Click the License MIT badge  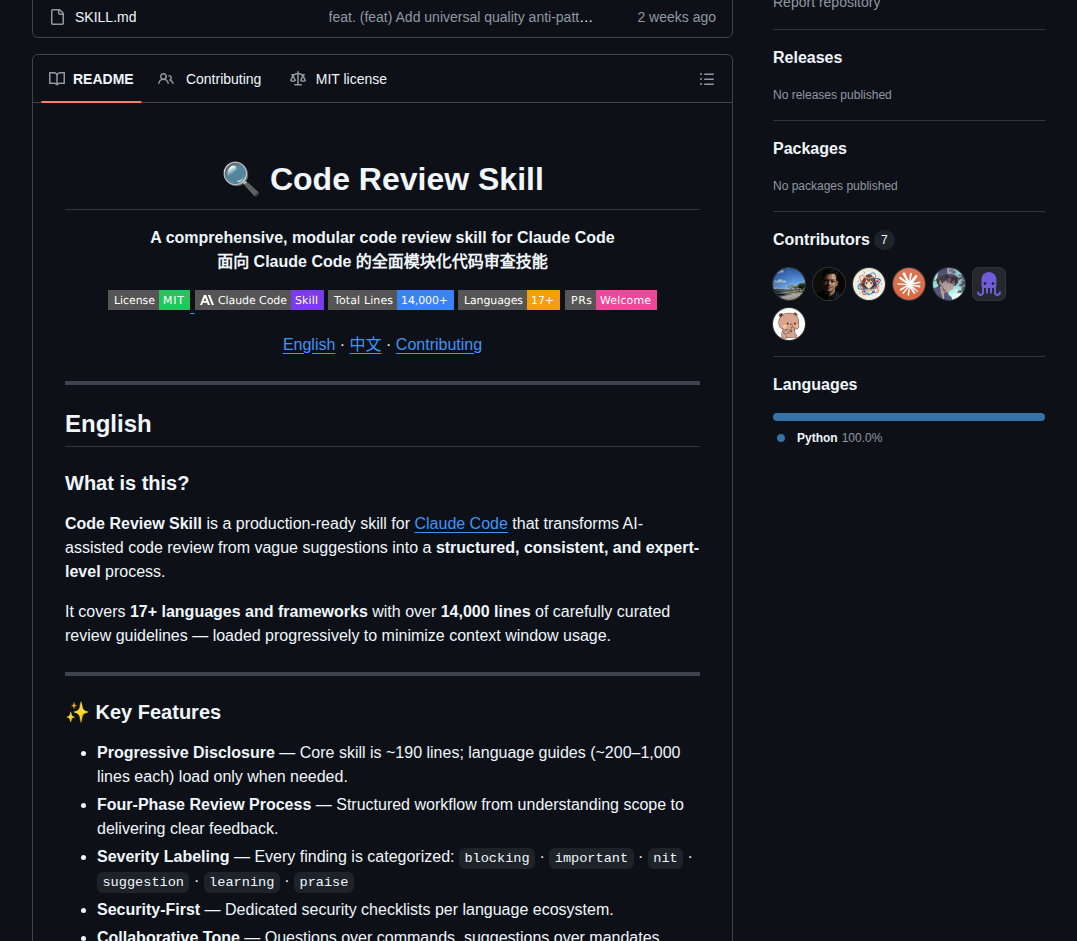[x=148, y=300]
